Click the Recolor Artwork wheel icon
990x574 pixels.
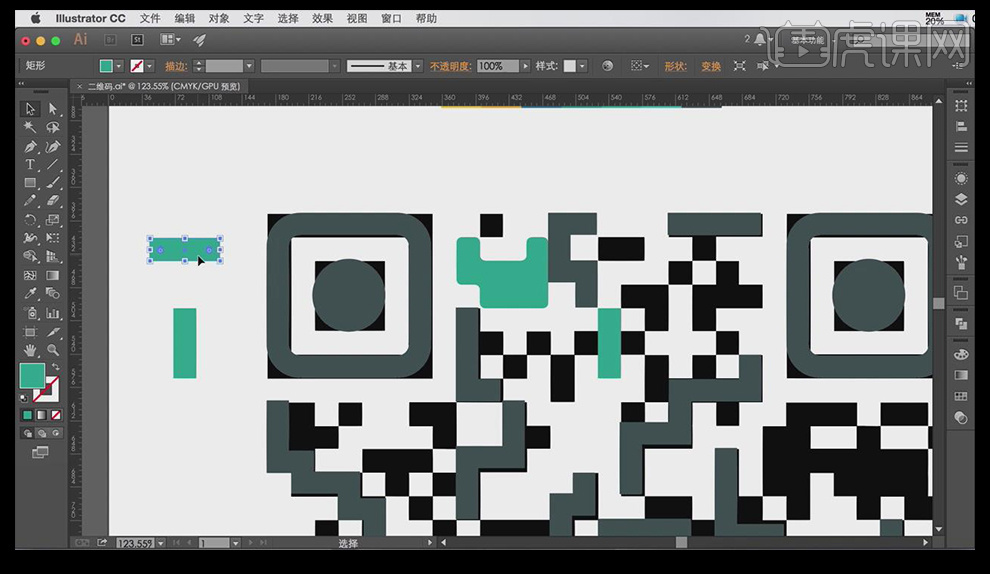pyautogui.click(x=607, y=66)
